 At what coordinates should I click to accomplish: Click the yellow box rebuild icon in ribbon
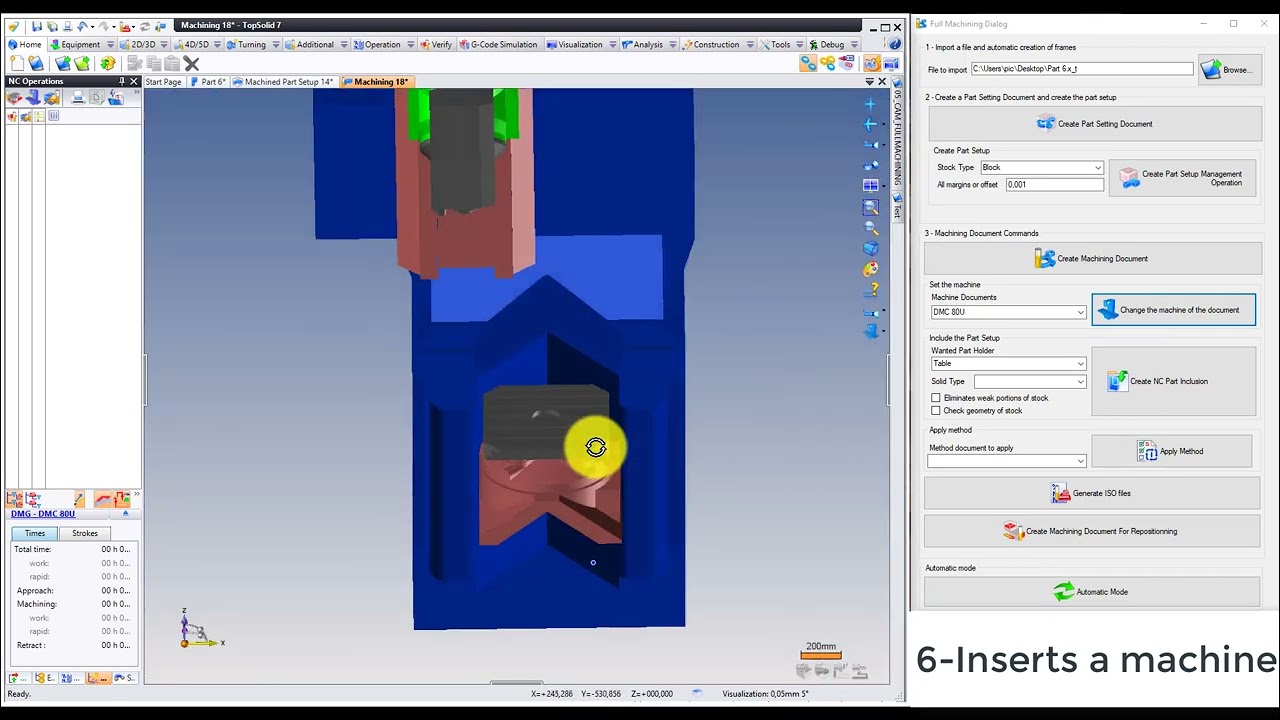pos(108,63)
